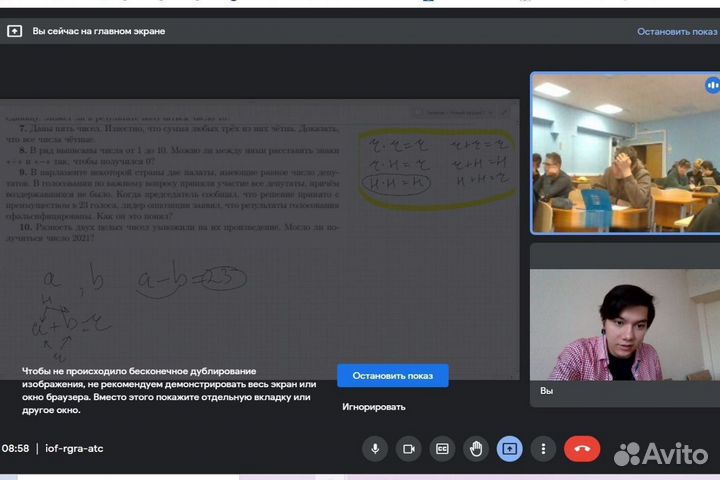Click the blue Остановить показ button
Viewport: 720px width, 480px height.
[393, 376]
